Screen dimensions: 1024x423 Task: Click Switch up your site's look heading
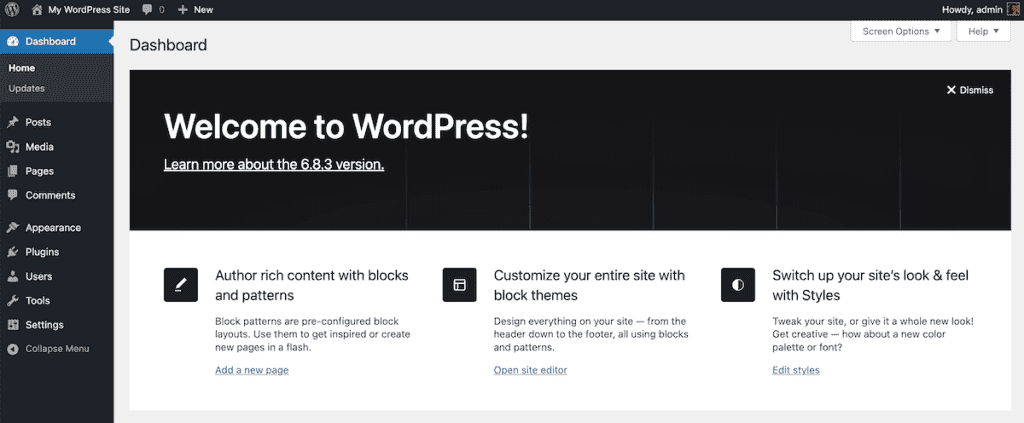[870, 285]
